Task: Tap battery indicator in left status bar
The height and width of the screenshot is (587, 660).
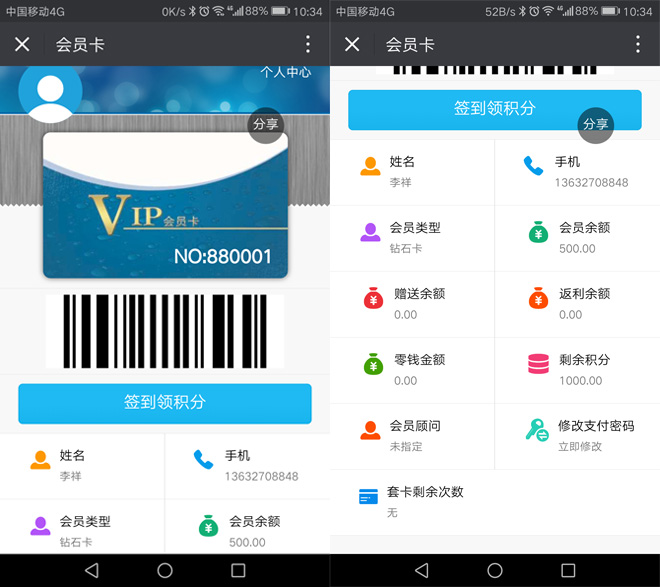Action: 280,11
